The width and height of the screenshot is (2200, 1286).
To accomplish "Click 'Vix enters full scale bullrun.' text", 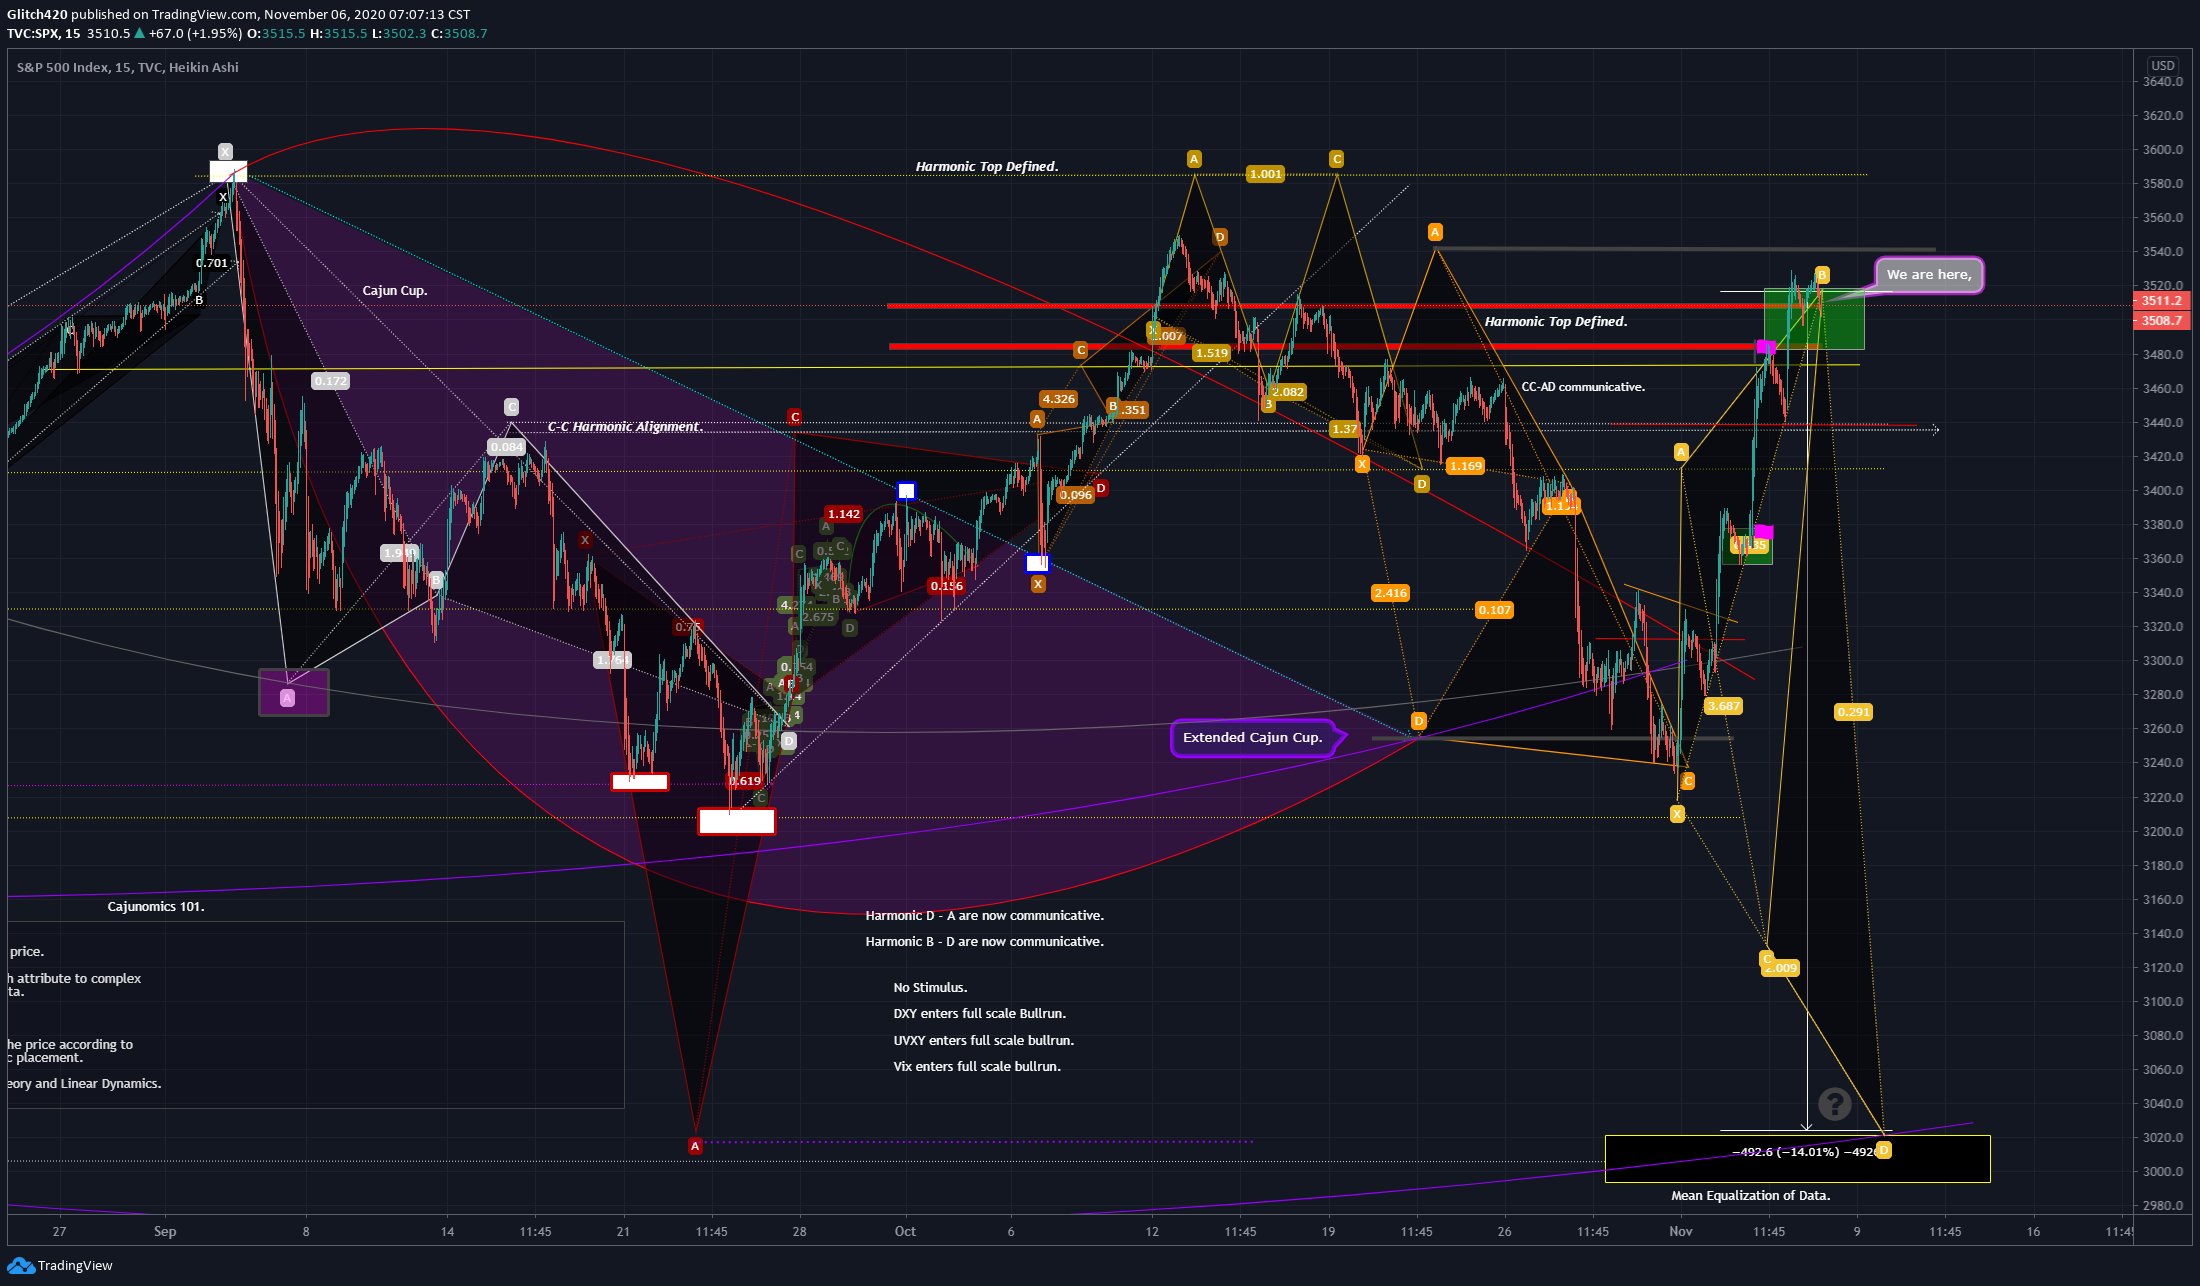I will (x=977, y=1067).
